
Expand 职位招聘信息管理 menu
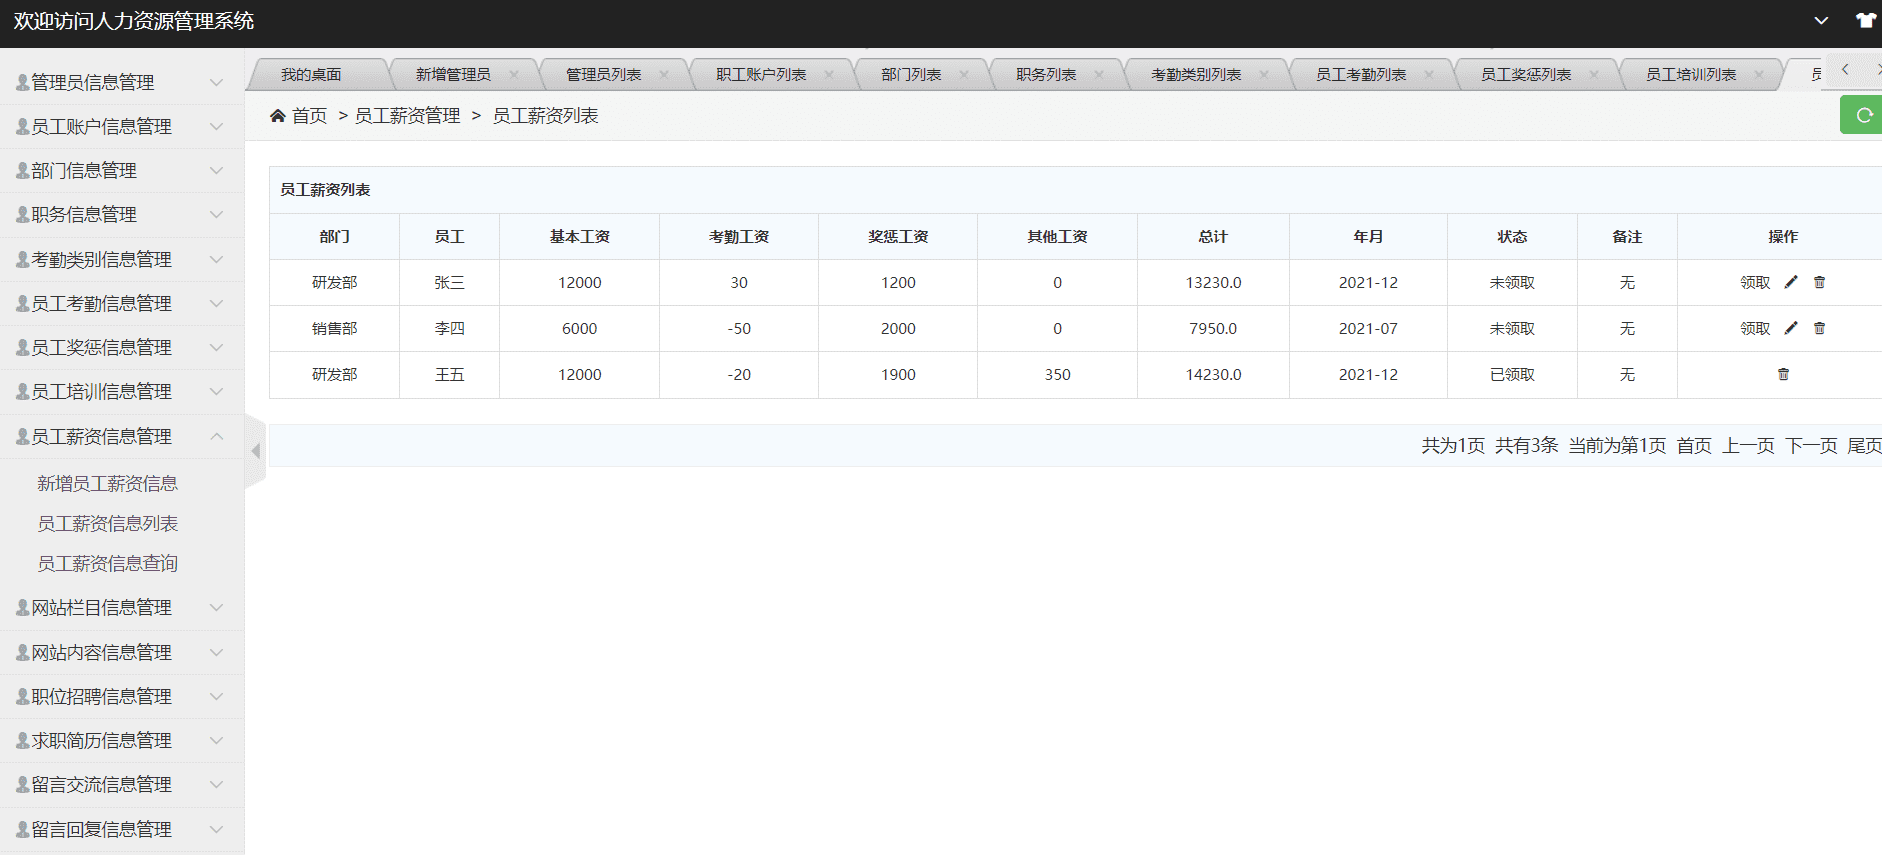(x=122, y=696)
